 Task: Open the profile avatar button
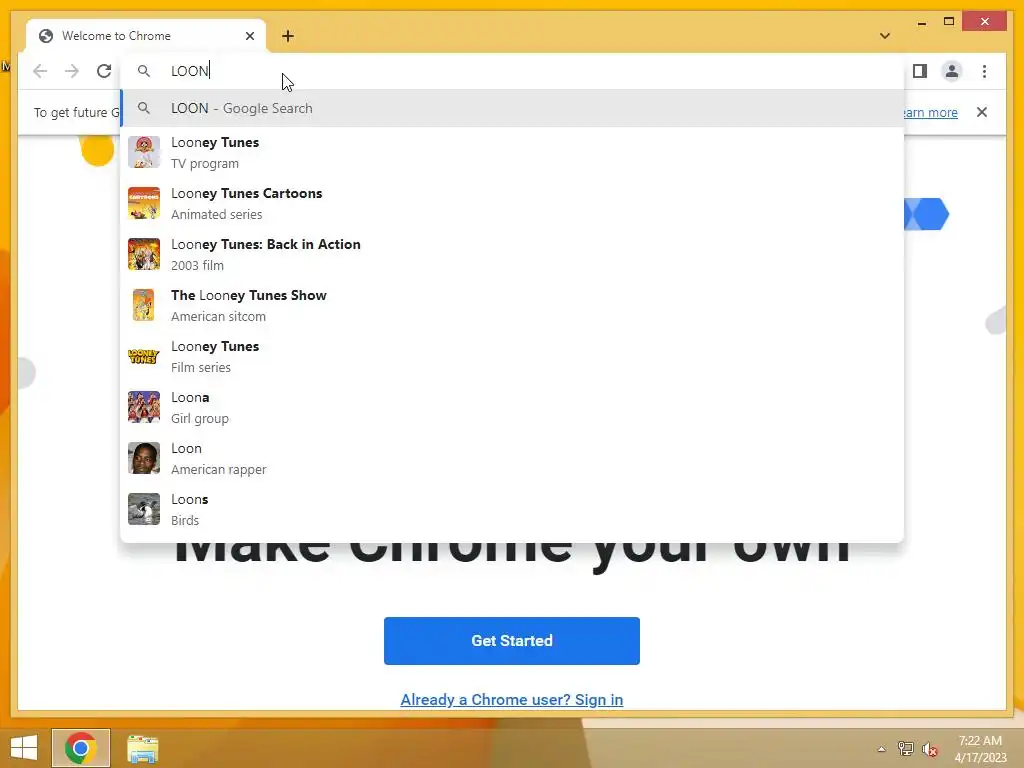(x=952, y=71)
